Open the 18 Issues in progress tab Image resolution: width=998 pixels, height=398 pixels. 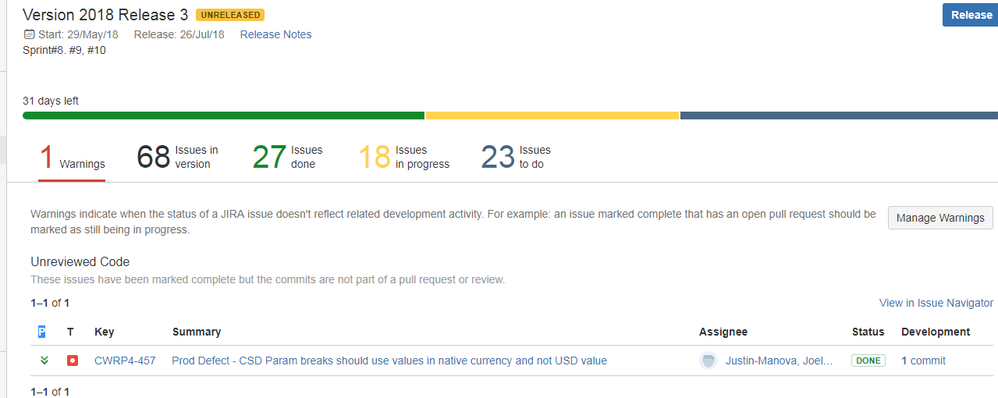pos(404,157)
